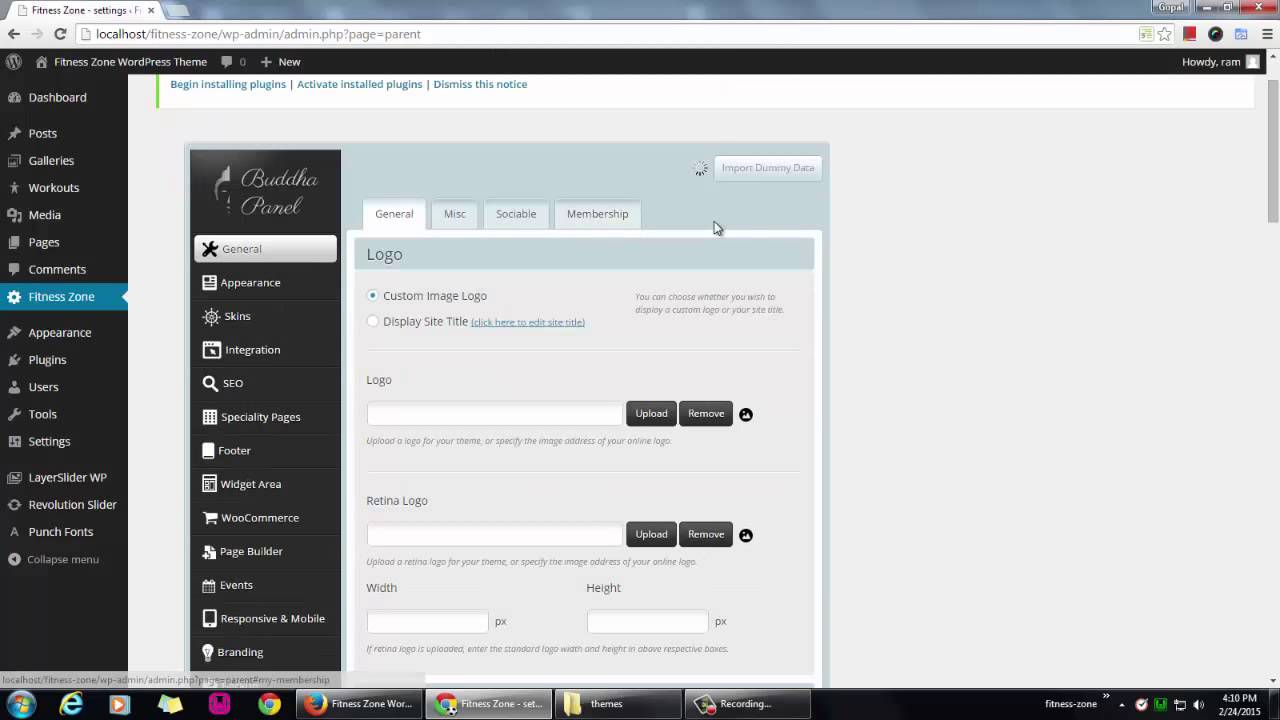This screenshot has height=720, width=1280.
Task: Click 'click here to edit site title' link
Action: pos(528,322)
